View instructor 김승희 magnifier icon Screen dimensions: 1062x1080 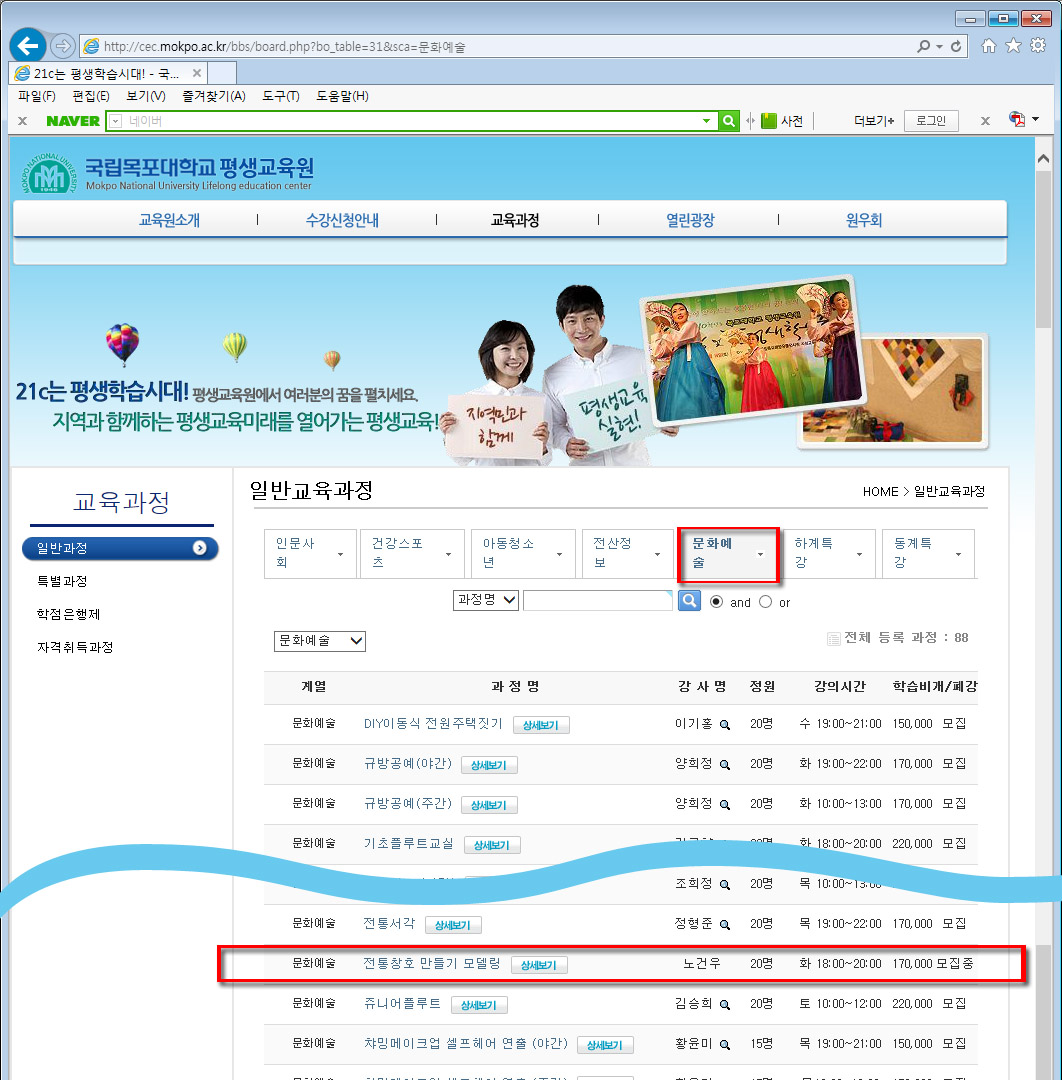tap(725, 1005)
